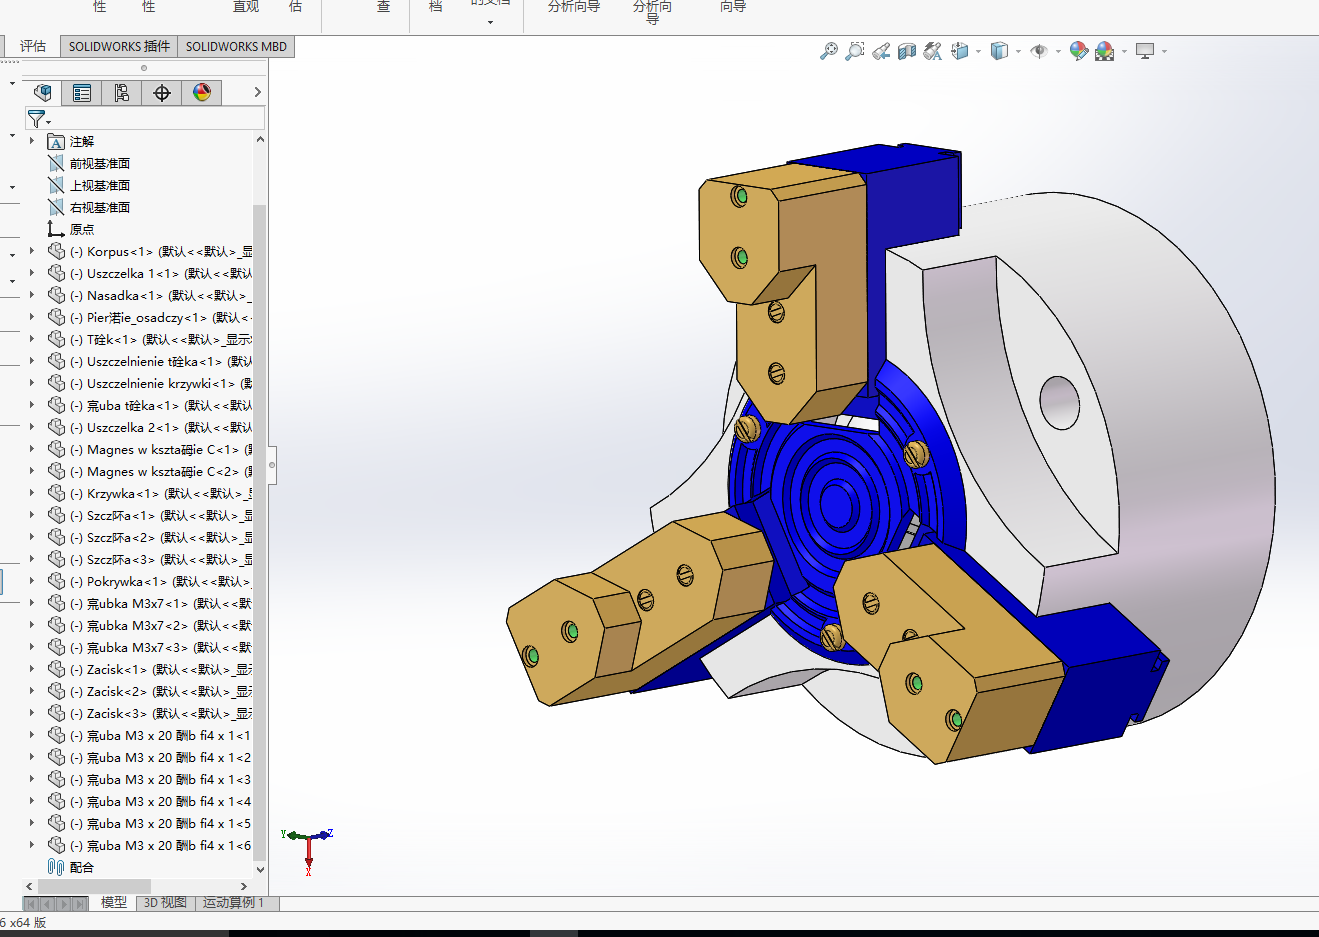Click the Previous View icon
The width and height of the screenshot is (1319, 937).
[881, 51]
